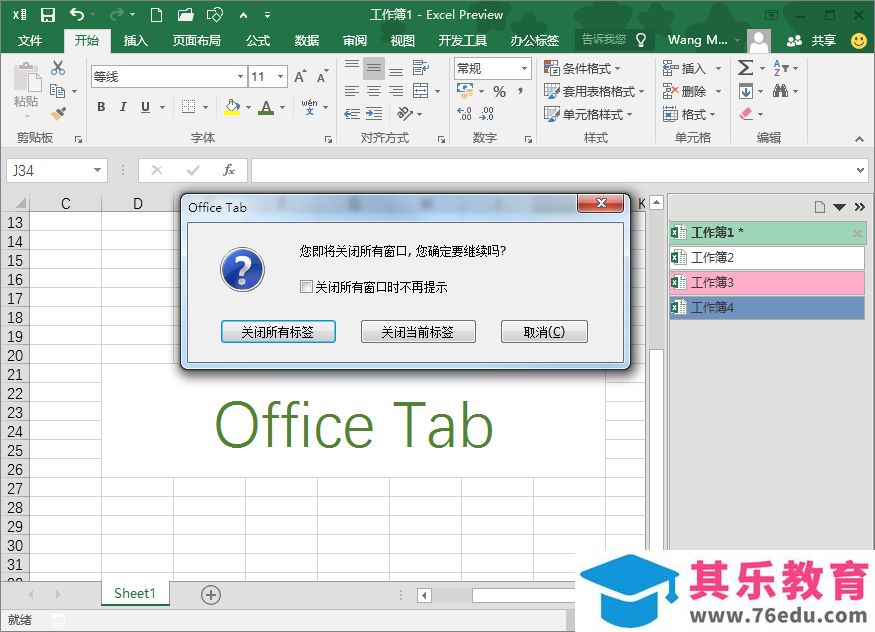Select the Sheet1 sheet tab

(x=134, y=594)
